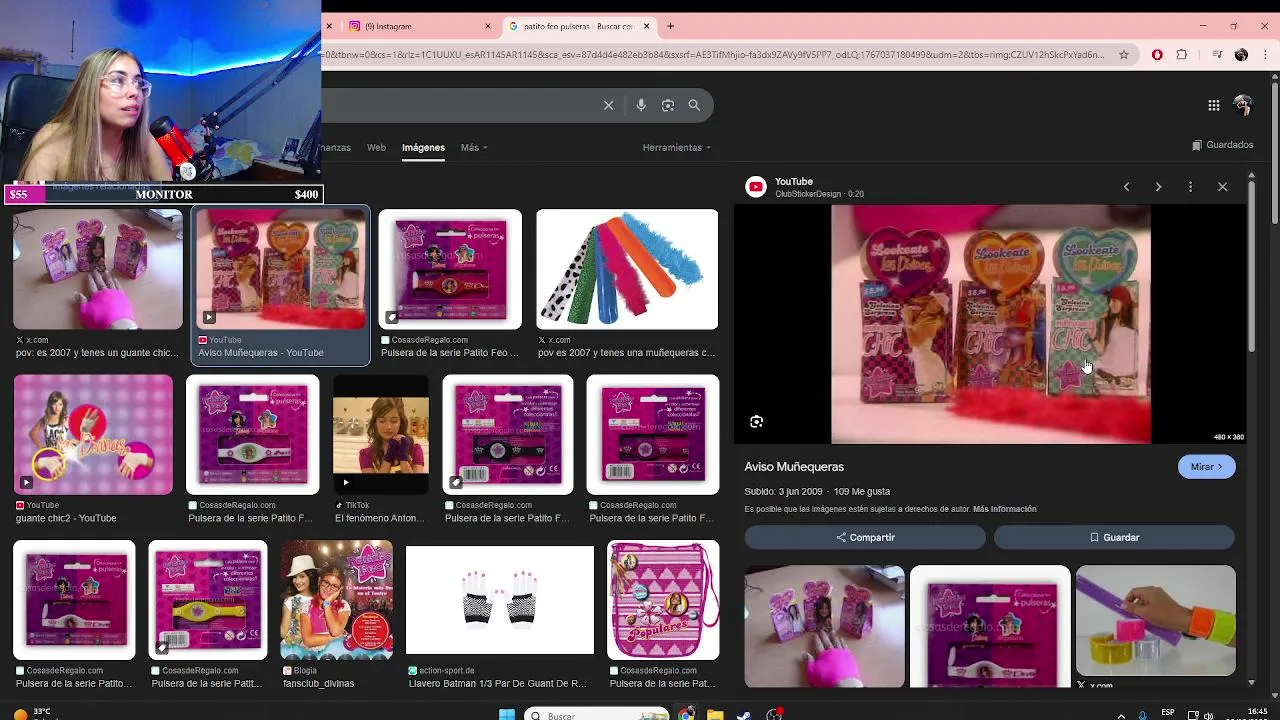Bookmark this page with the star icon
Image resolution: width=1280 pixels, height=720 pixels.
(1124, 55)
